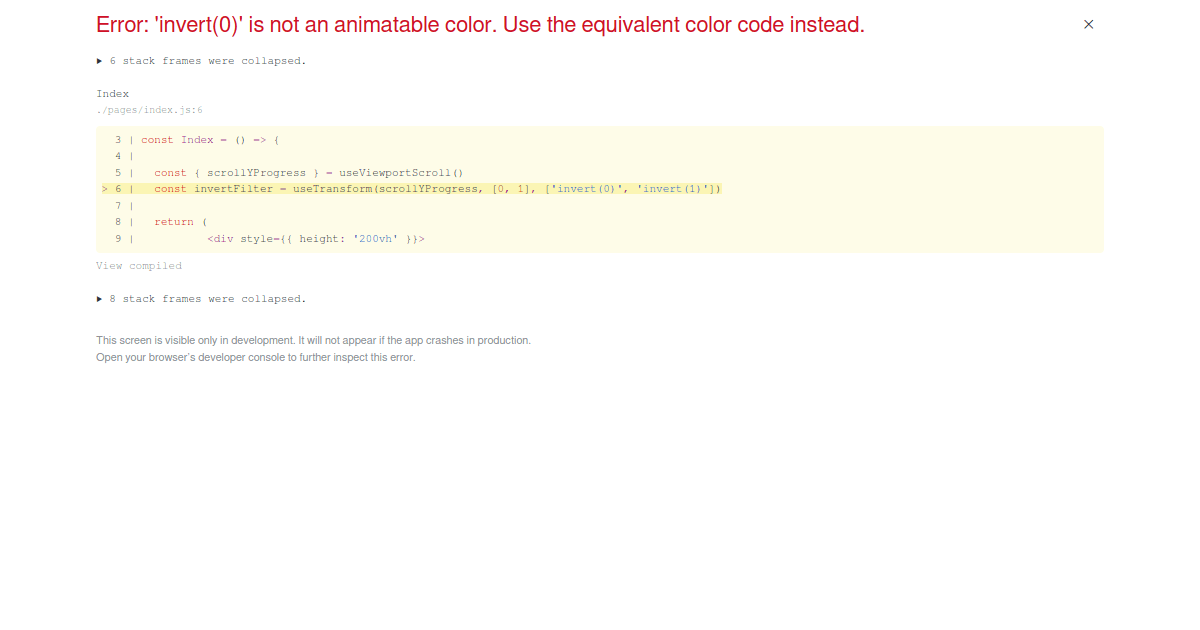Select the 'Index' frame heading
Image resolution: width=1200 pixels, height=630 pixels.
pyautogui.click(x=113, y=93)
